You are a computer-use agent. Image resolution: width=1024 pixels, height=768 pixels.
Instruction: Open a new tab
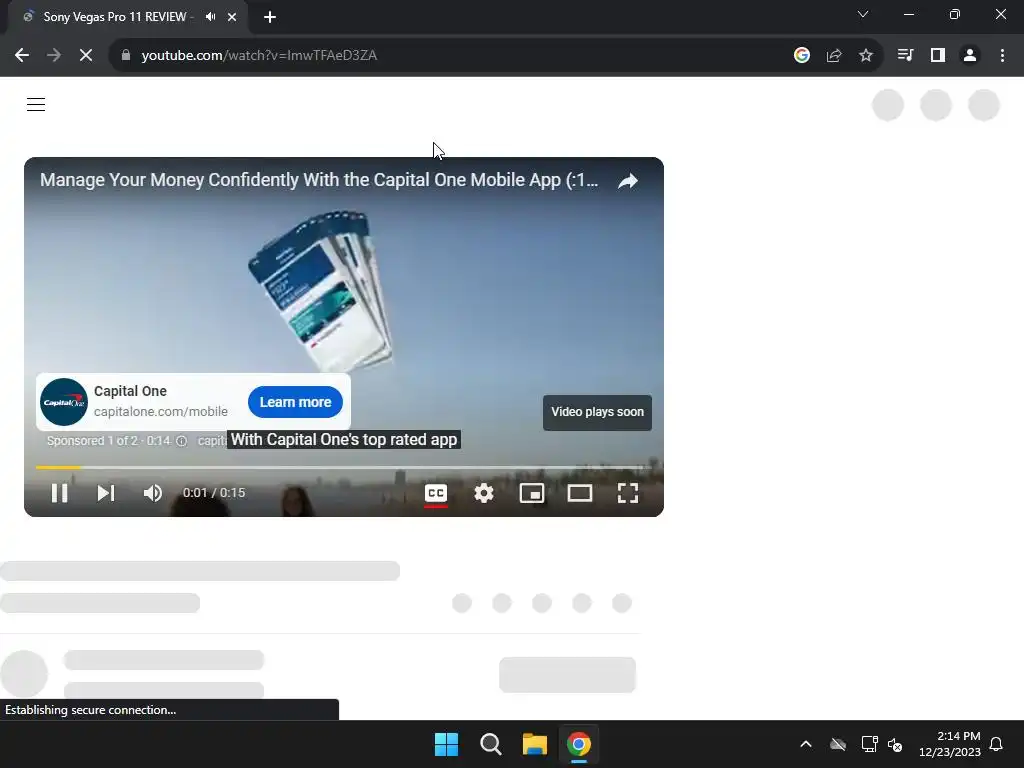270,17
